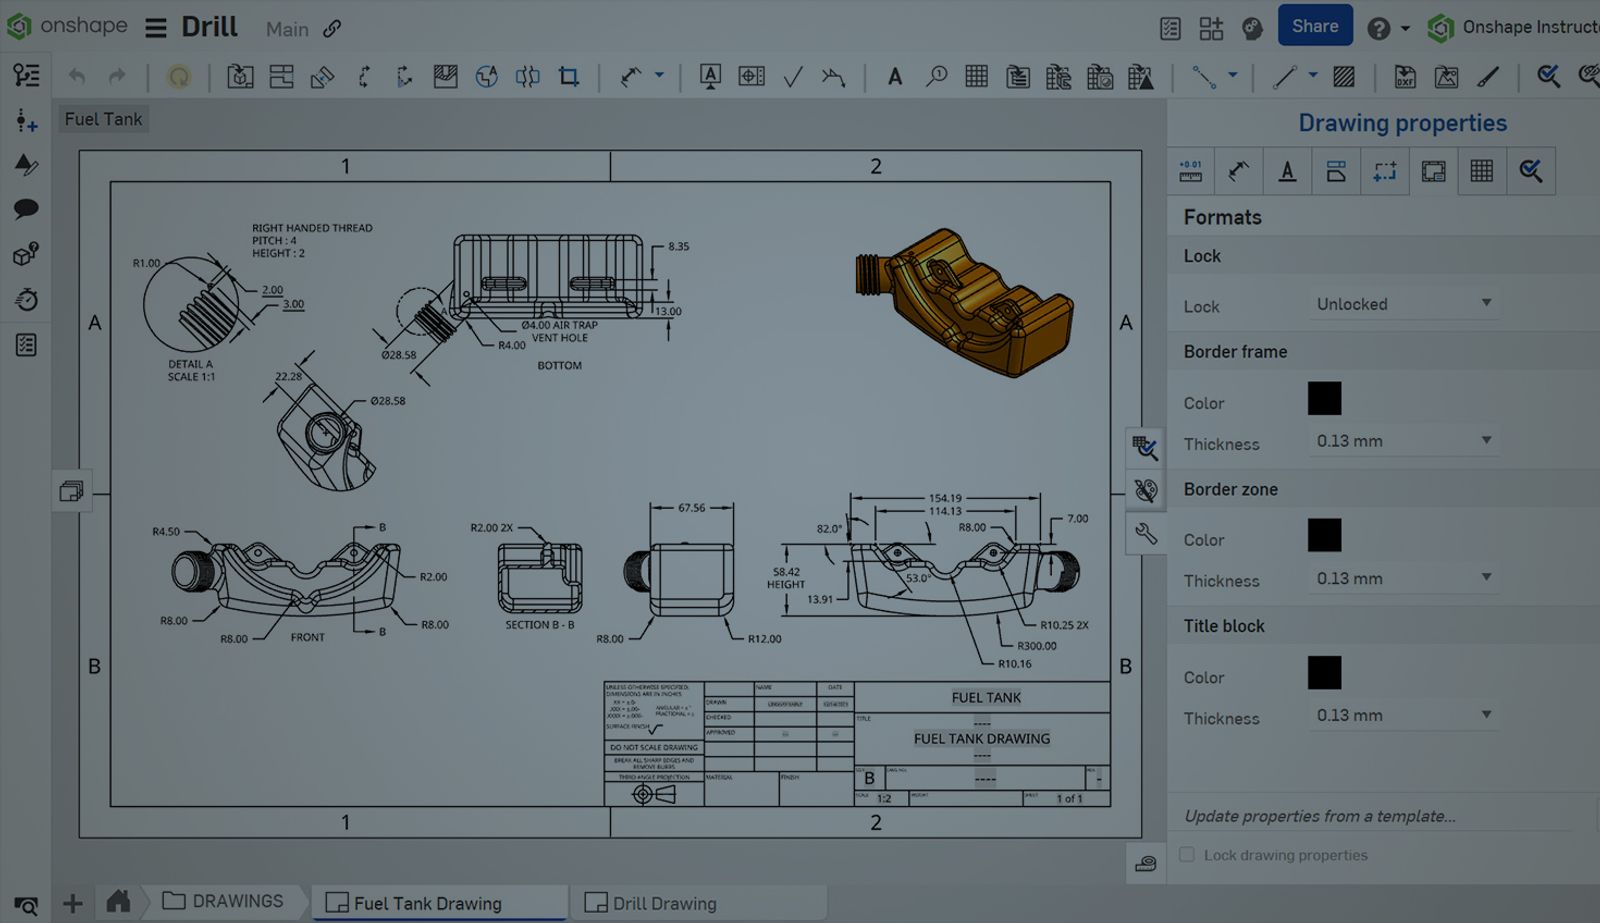Switch to the Drill Drawing tab
This screenshot has width=1600, height=923.
tap(663, 903)
